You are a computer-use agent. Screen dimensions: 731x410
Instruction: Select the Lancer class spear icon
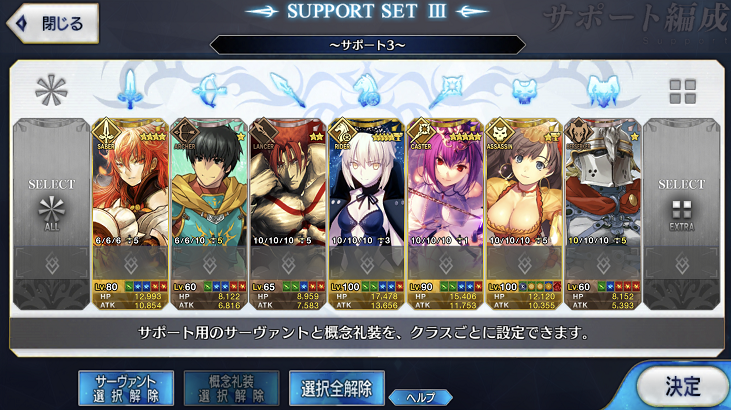point(288,90)
